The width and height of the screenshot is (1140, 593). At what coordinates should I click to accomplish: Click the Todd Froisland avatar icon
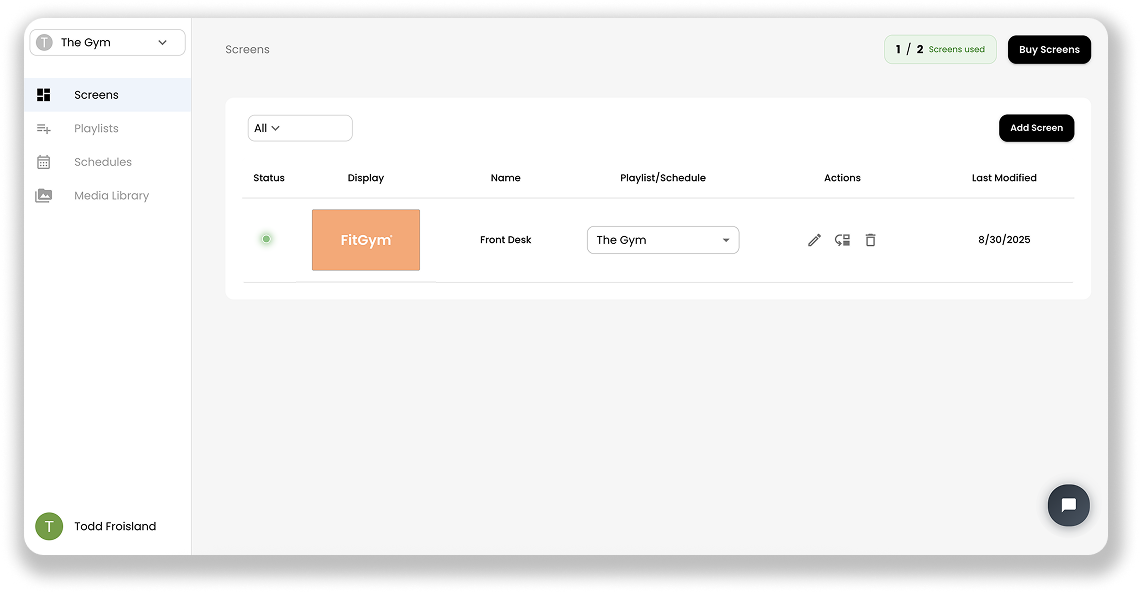point(49,526)
